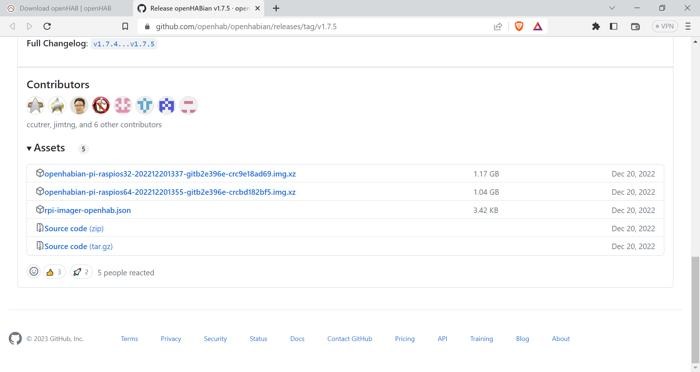Open the Docs footer link
Viewport: 700px width, 372px height.
coord(297,339)
